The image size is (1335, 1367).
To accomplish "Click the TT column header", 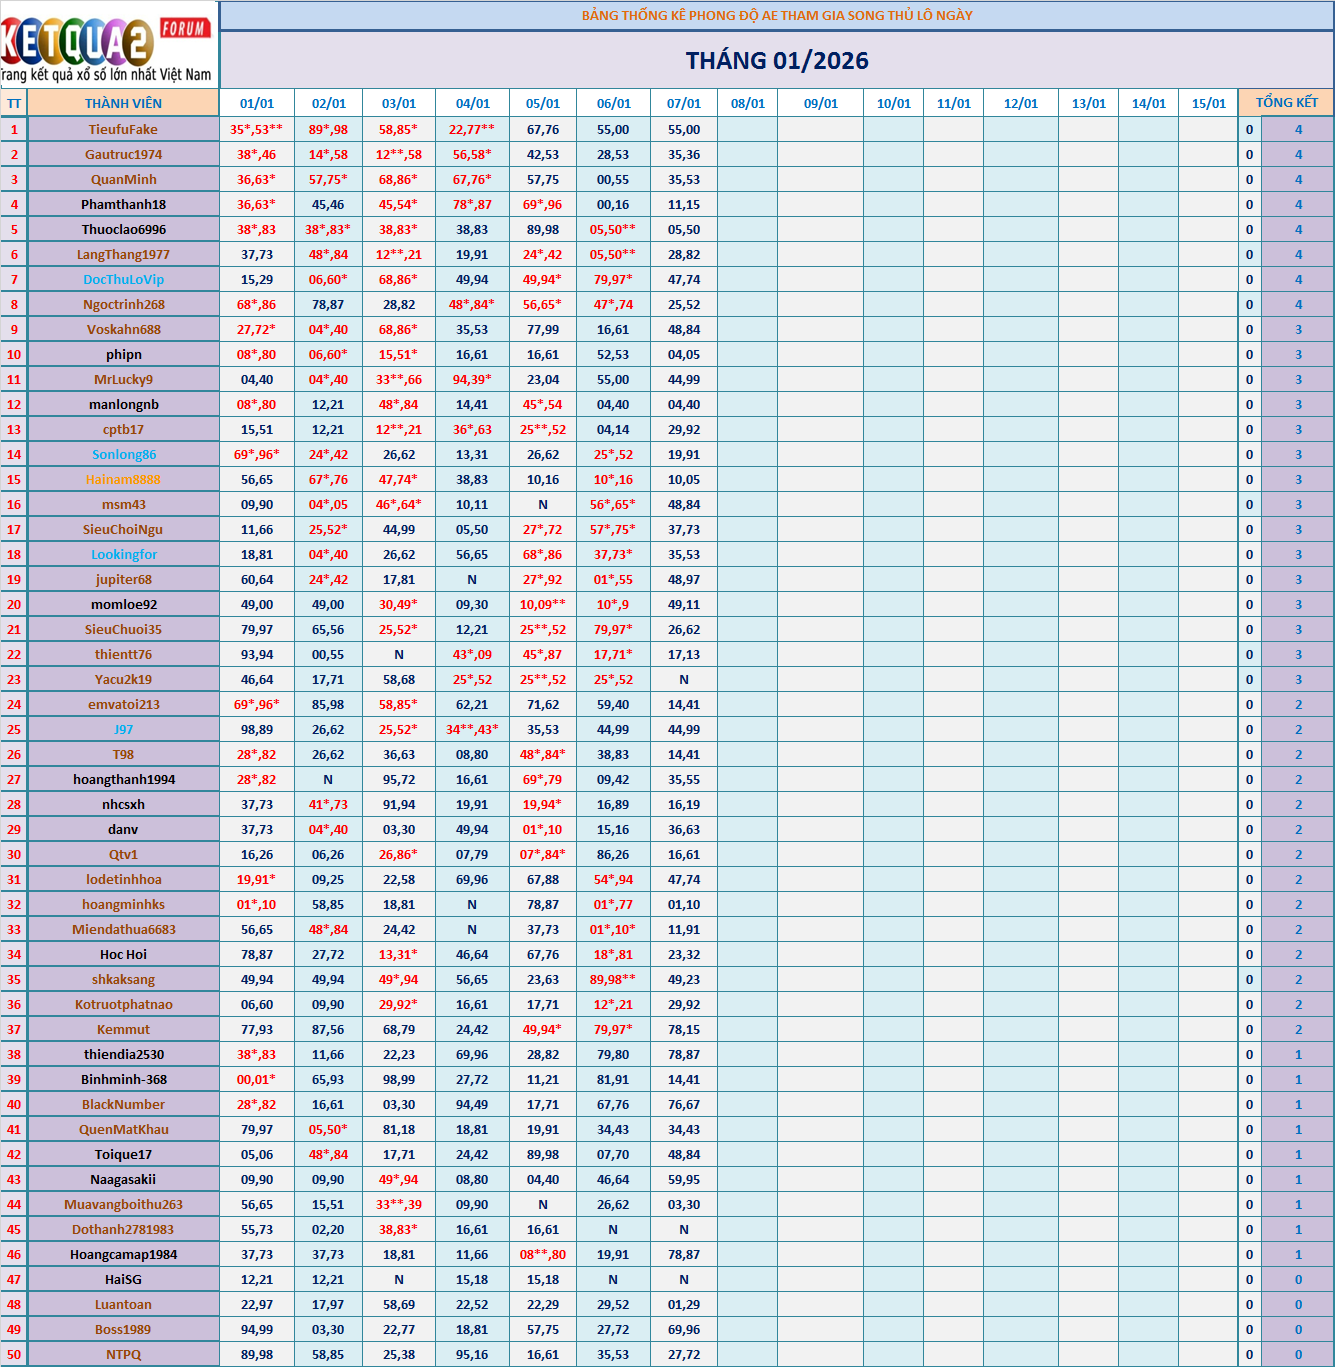I will 14,103.
